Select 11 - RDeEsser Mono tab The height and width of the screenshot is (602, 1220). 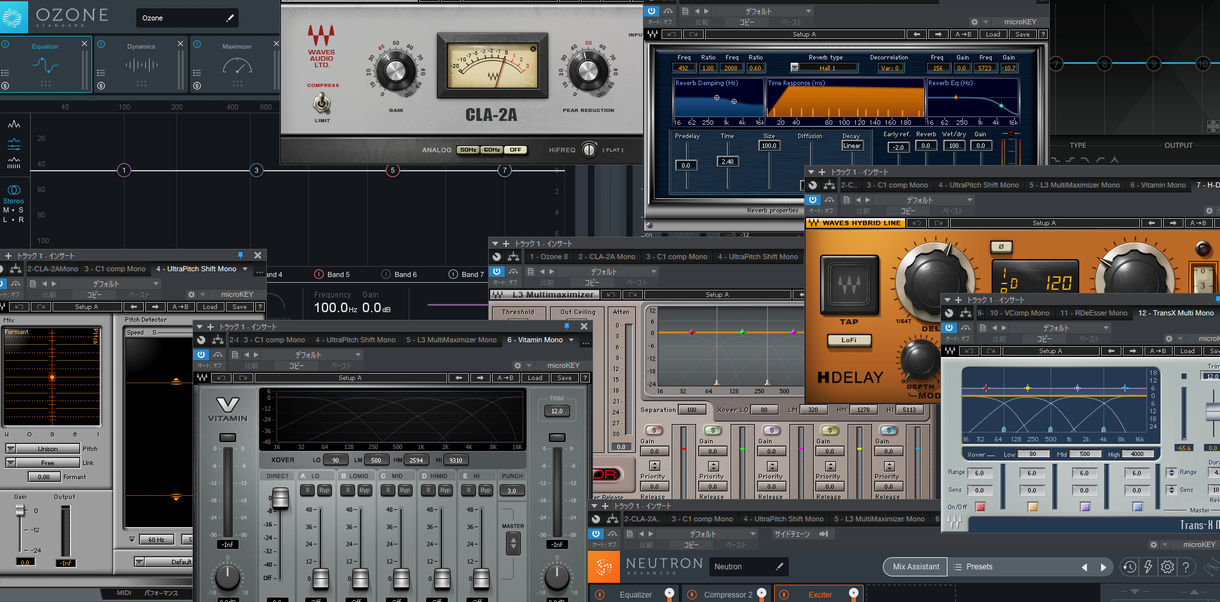1094,313
